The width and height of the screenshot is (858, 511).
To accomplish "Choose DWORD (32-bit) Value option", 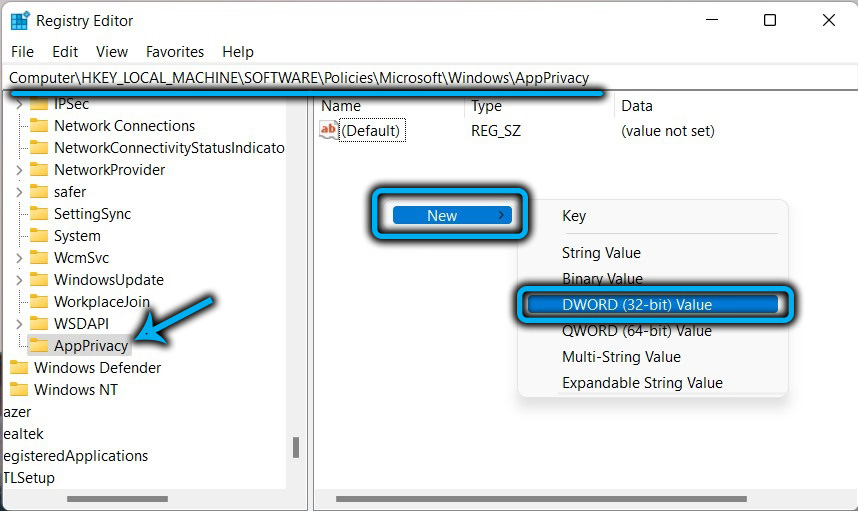I will coord(637,305).
